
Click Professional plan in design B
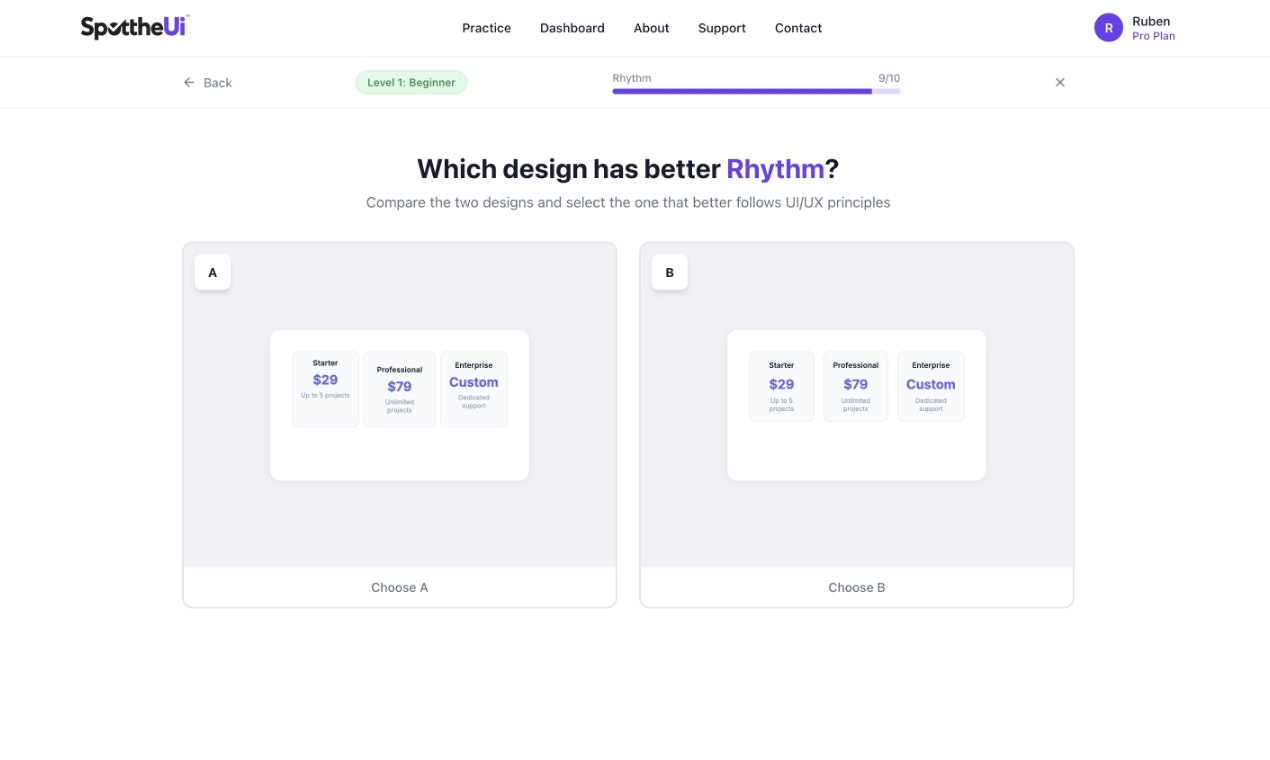(855, 386)
